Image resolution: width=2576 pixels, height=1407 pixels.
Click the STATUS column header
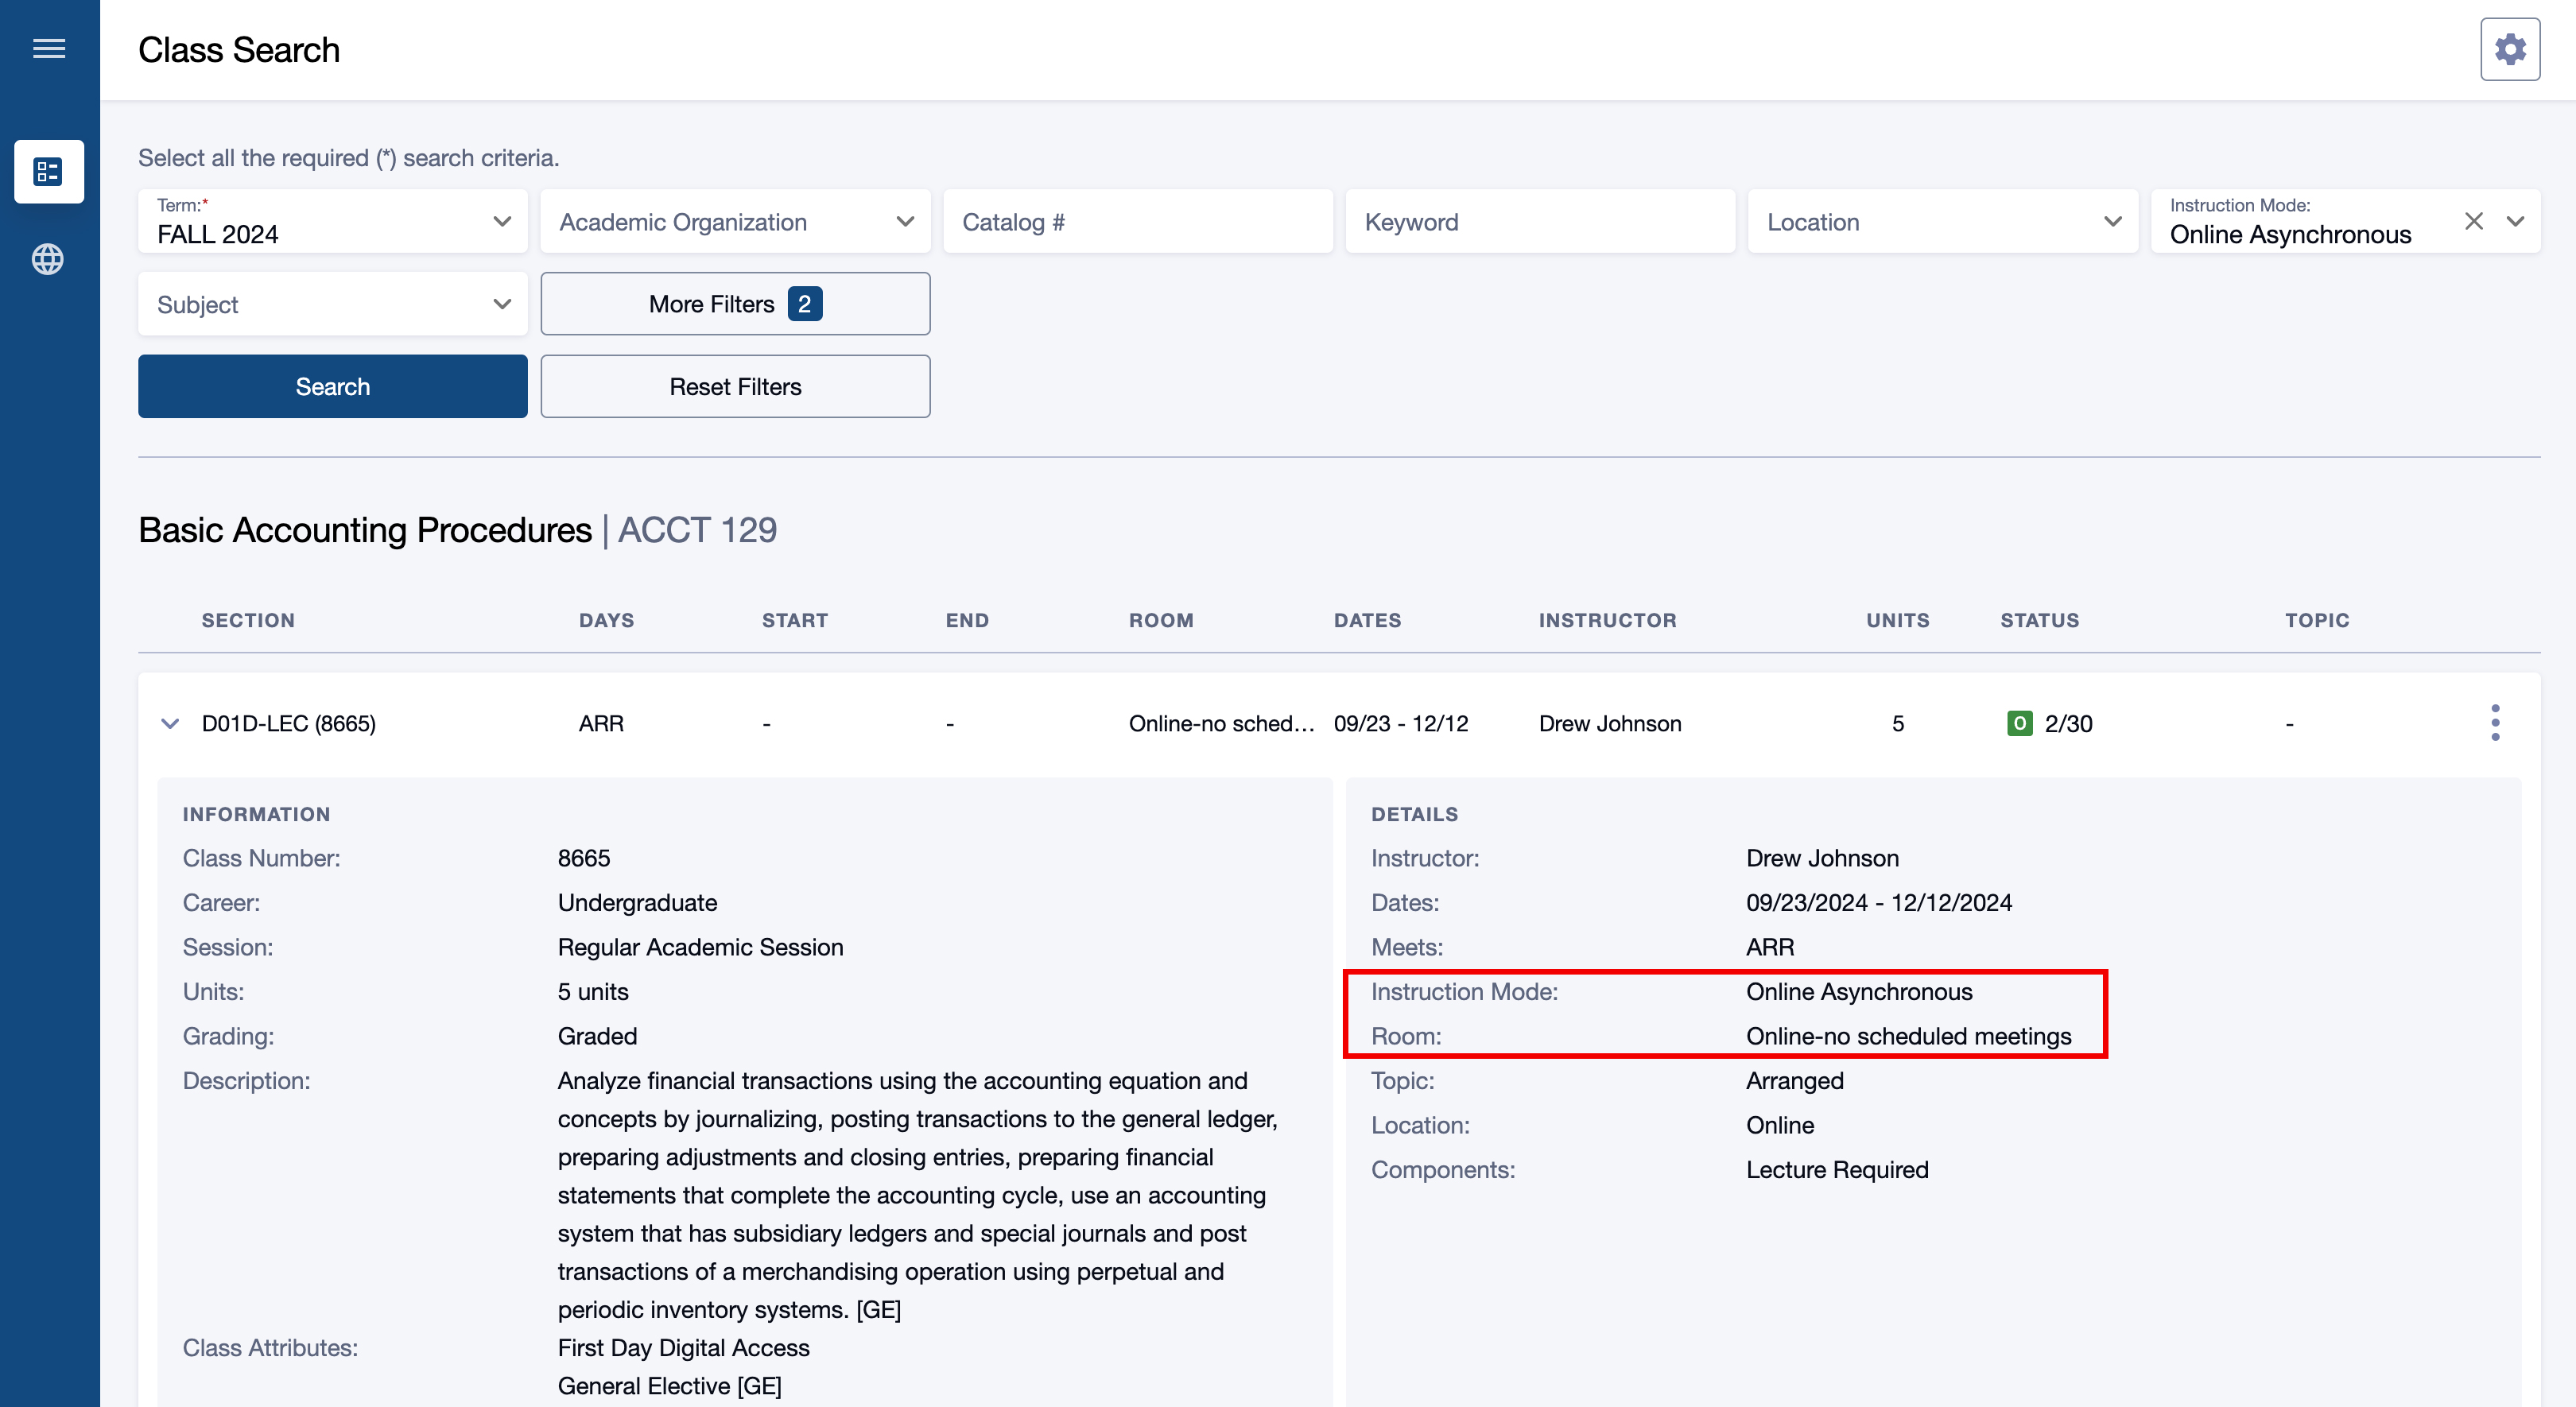2039,620
